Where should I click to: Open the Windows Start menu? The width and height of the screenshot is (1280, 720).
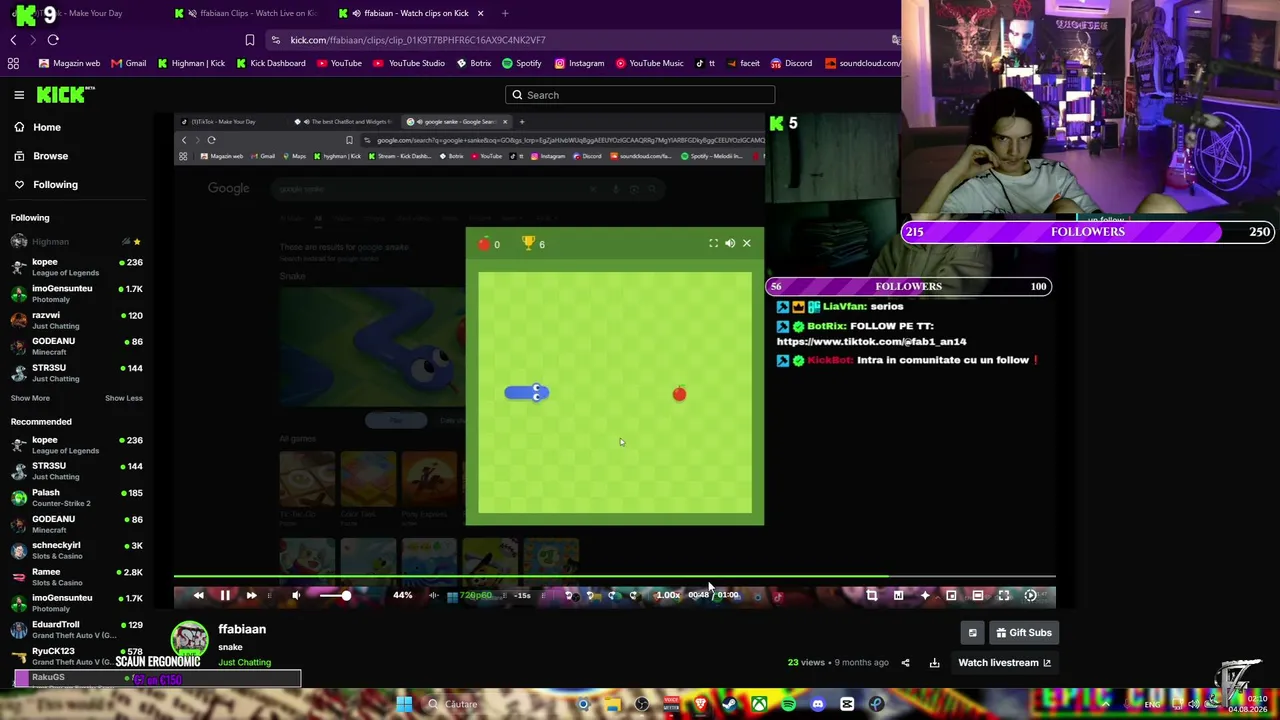[404, 704]
